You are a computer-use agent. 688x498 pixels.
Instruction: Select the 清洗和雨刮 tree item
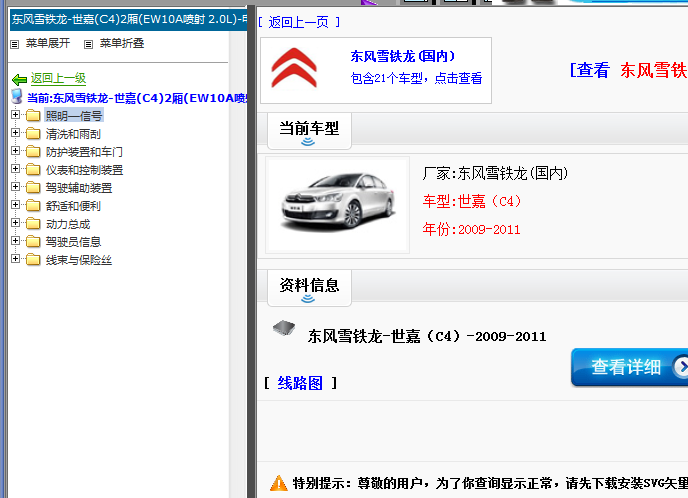(73, 134)
